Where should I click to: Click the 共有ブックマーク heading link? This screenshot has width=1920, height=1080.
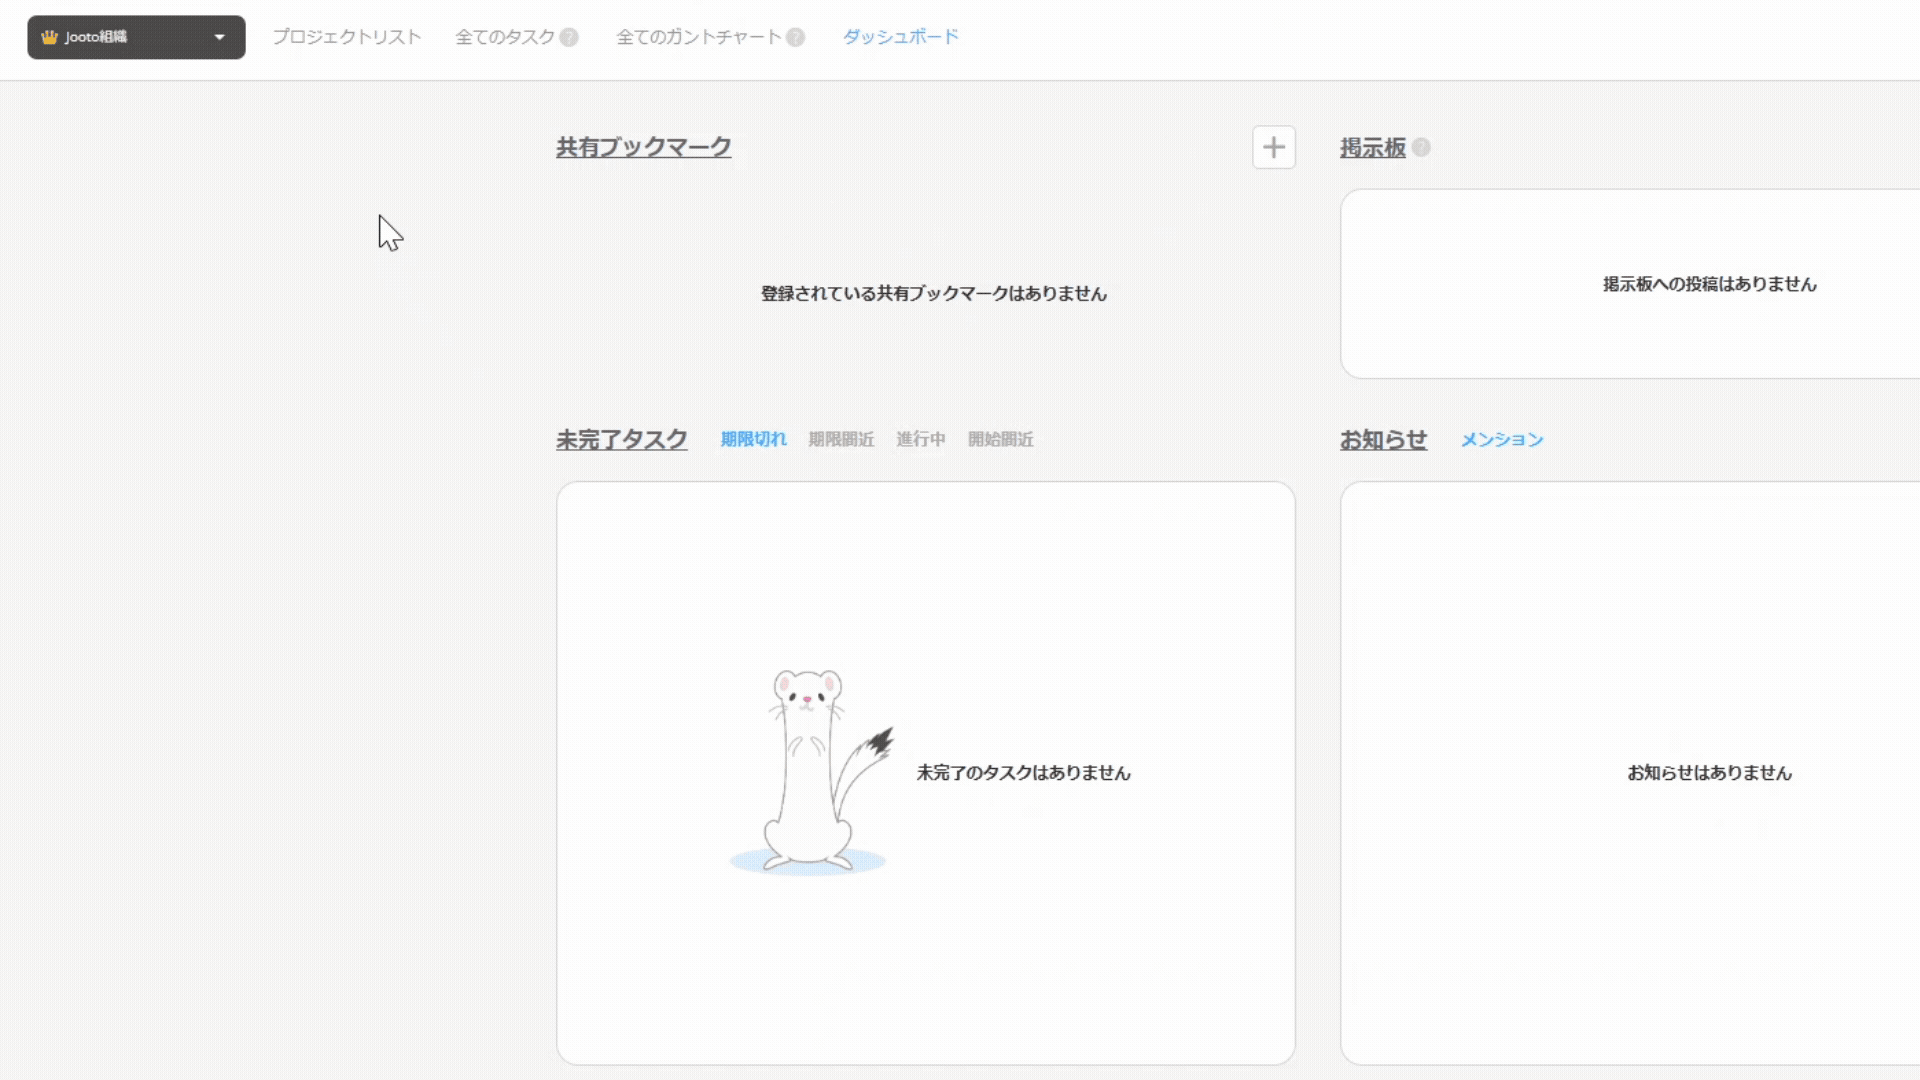643,146
